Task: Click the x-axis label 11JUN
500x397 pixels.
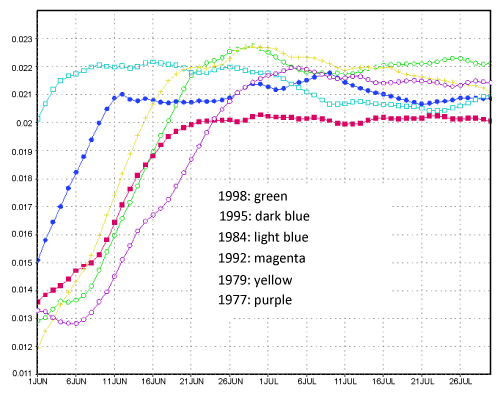Action: pyautogui.click(x=115, y=381)
